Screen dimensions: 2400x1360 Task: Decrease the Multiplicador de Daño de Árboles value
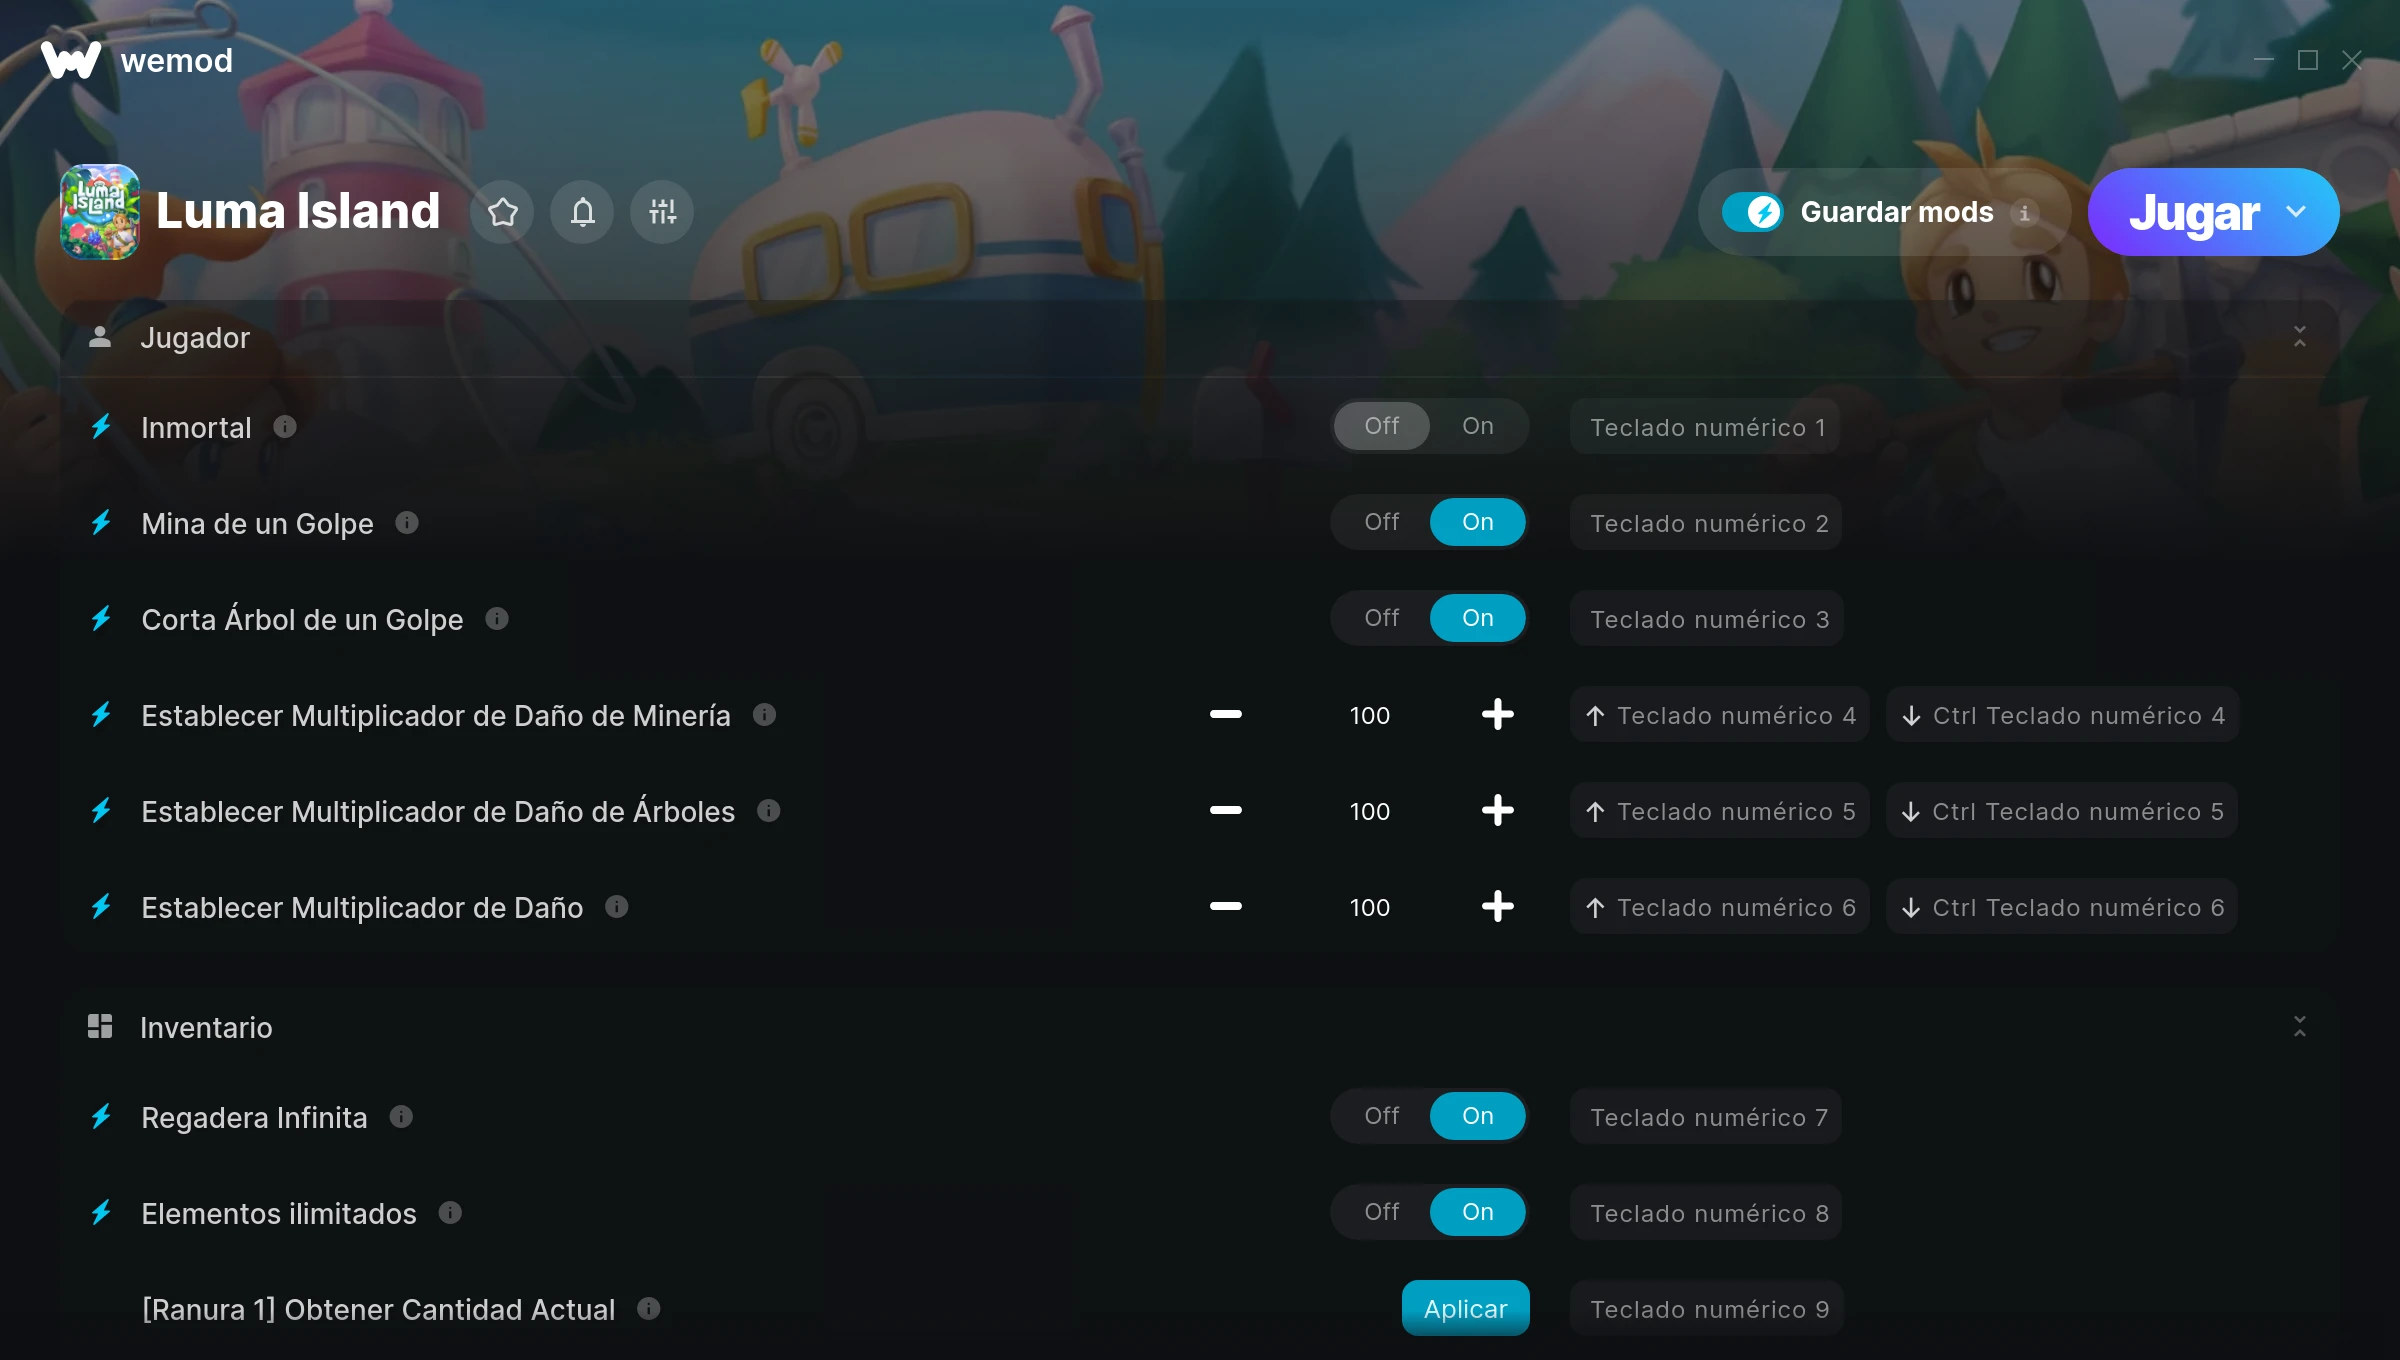pos(1225,811)
